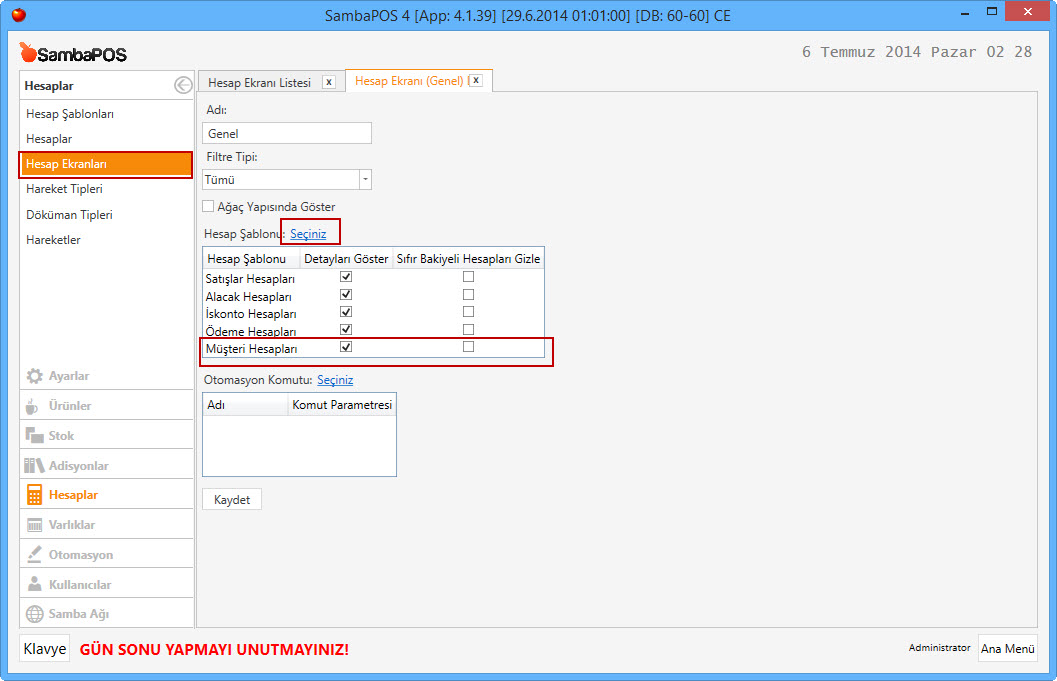Open Otomasyon using its pencil icon
1057x681 pixels.
tap(34, 555)
